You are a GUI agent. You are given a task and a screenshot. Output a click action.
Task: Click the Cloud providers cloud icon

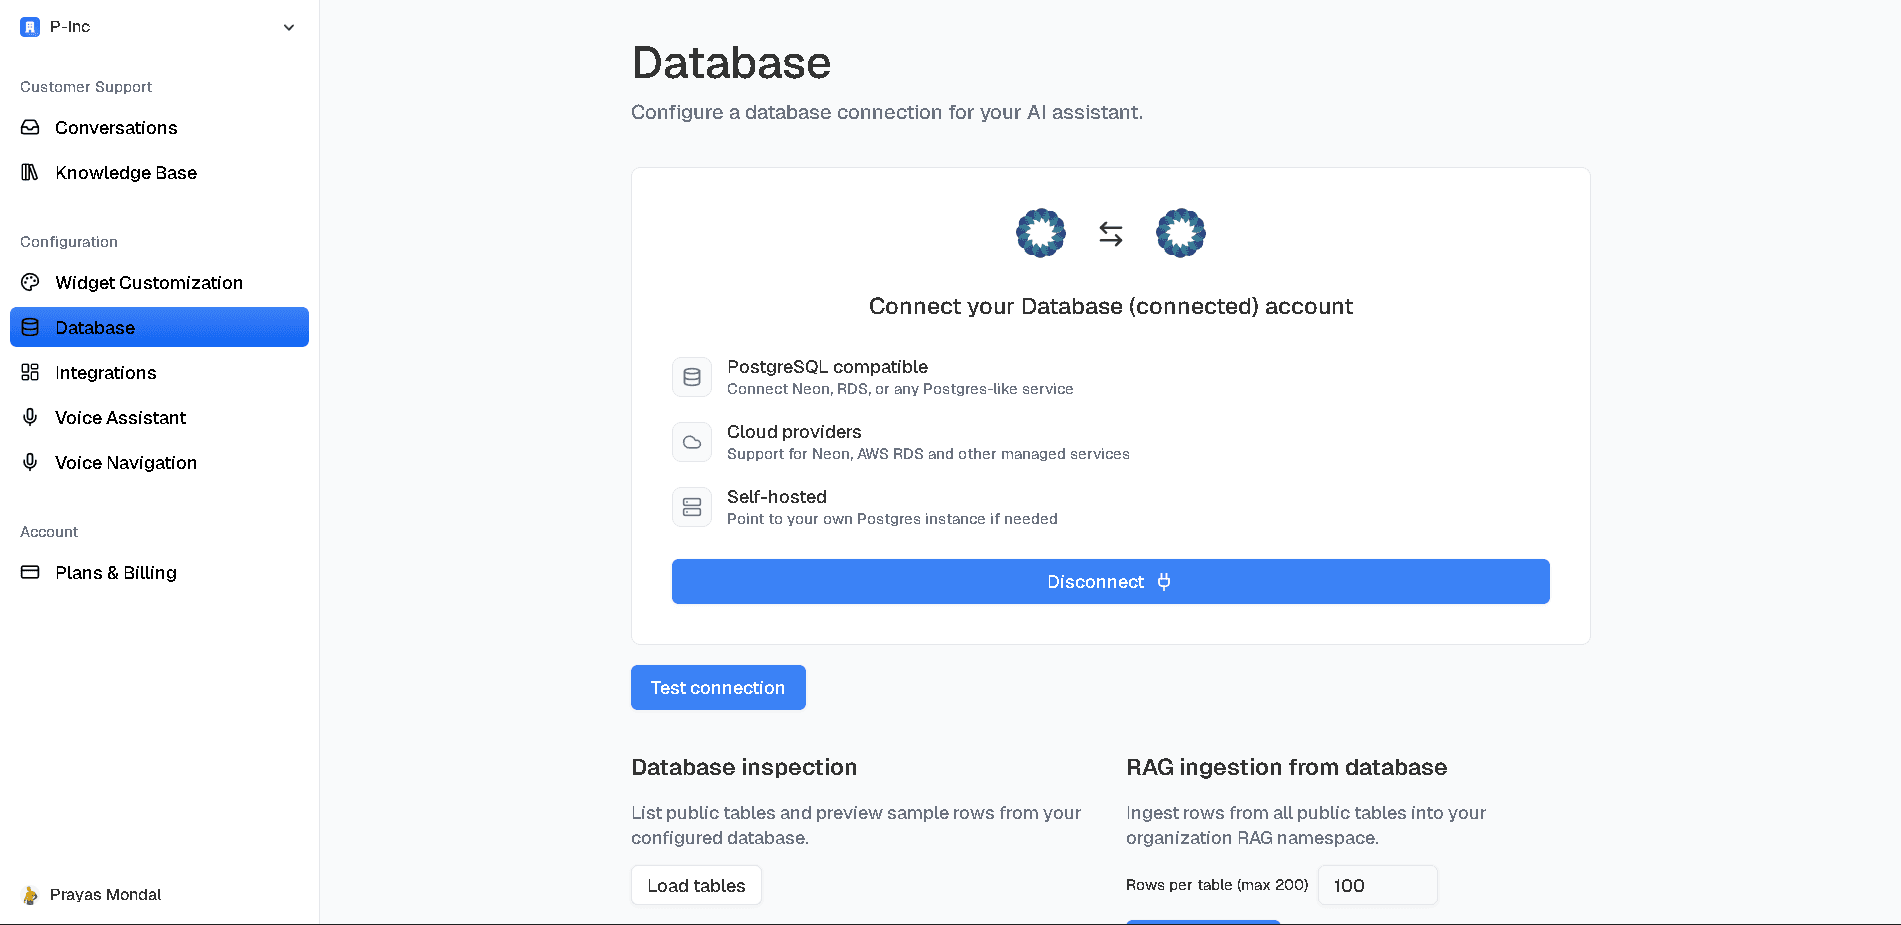coord(692,442)
